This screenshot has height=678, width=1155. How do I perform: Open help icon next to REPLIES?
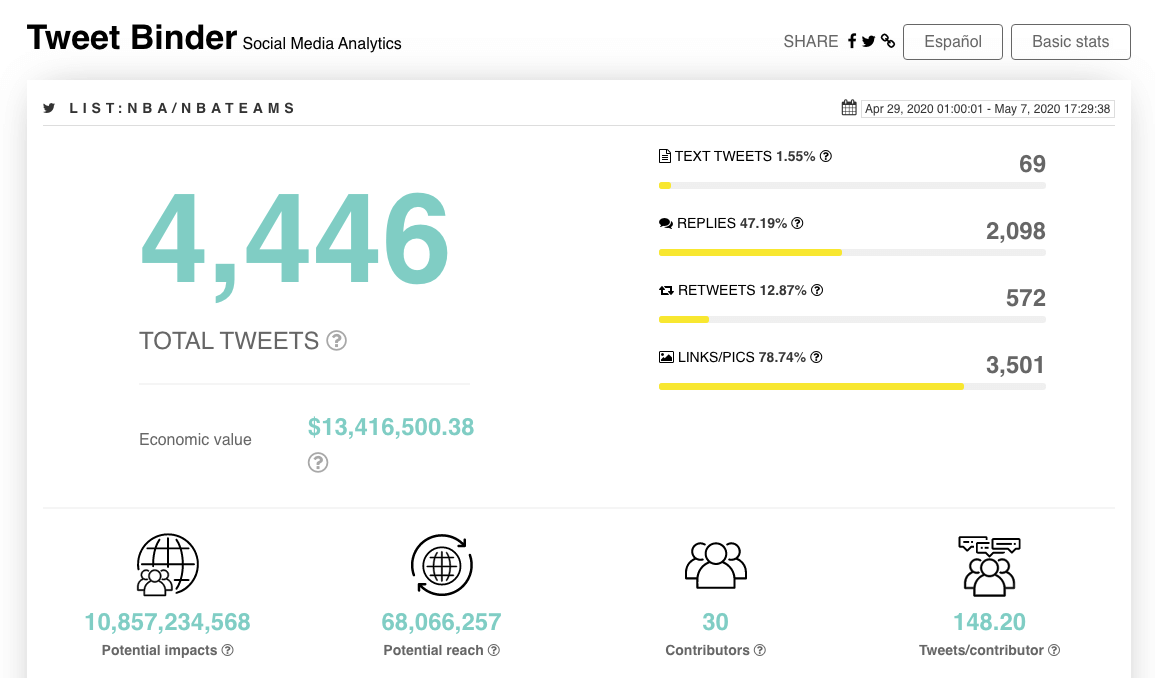797,223
